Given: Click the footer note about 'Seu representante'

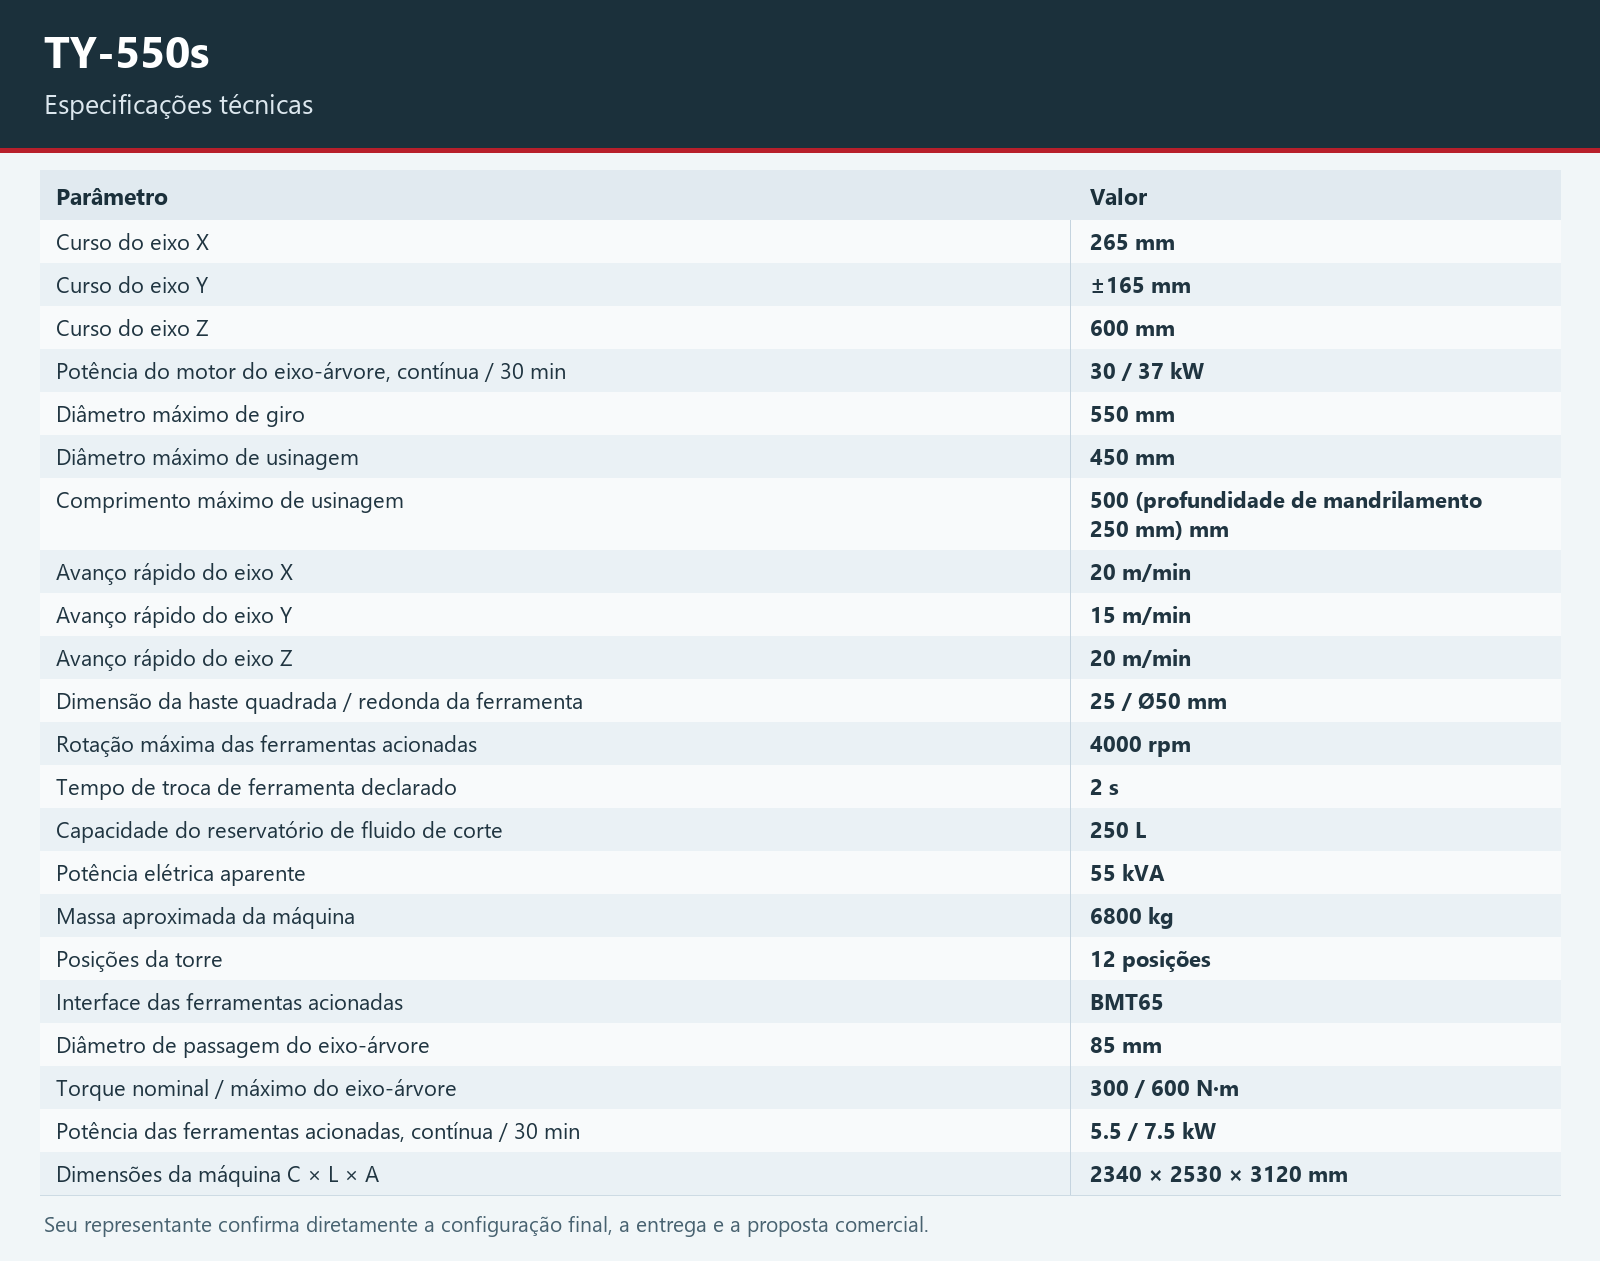Looking at the screenshot, I should click(x=486, y=1224).
